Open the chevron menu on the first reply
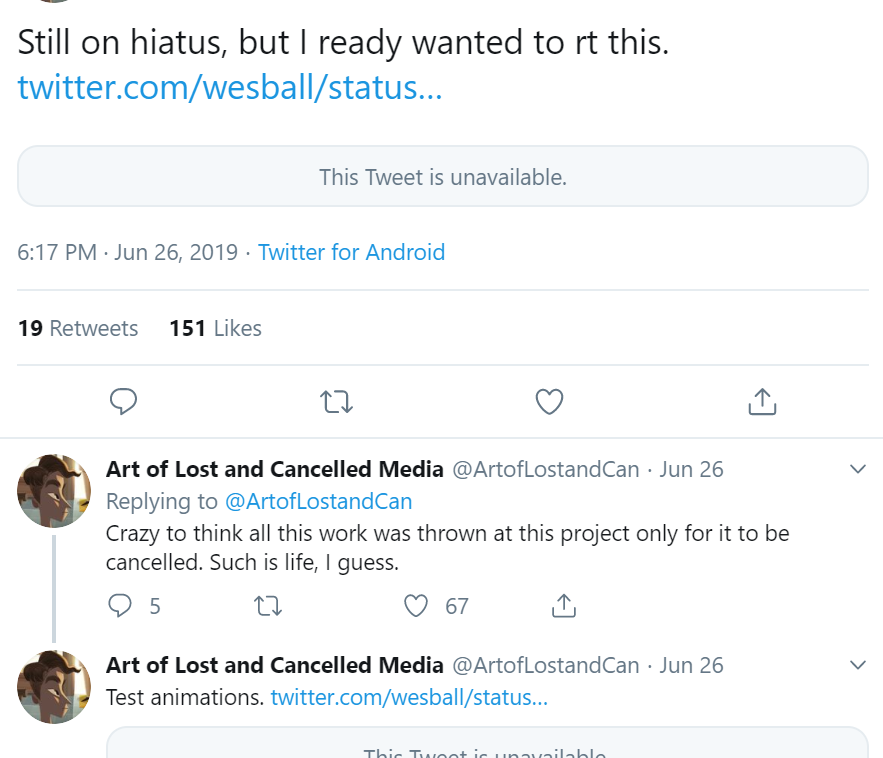 pos(858,469)
